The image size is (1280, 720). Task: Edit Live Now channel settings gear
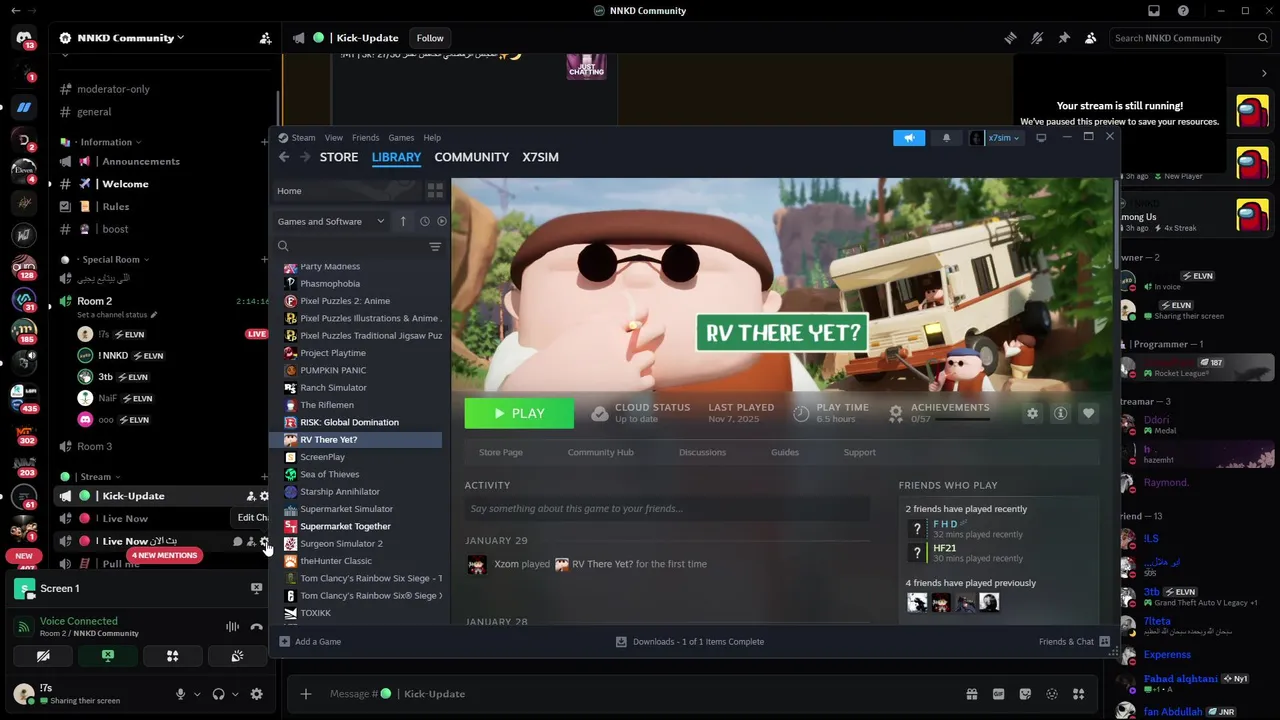264,541
